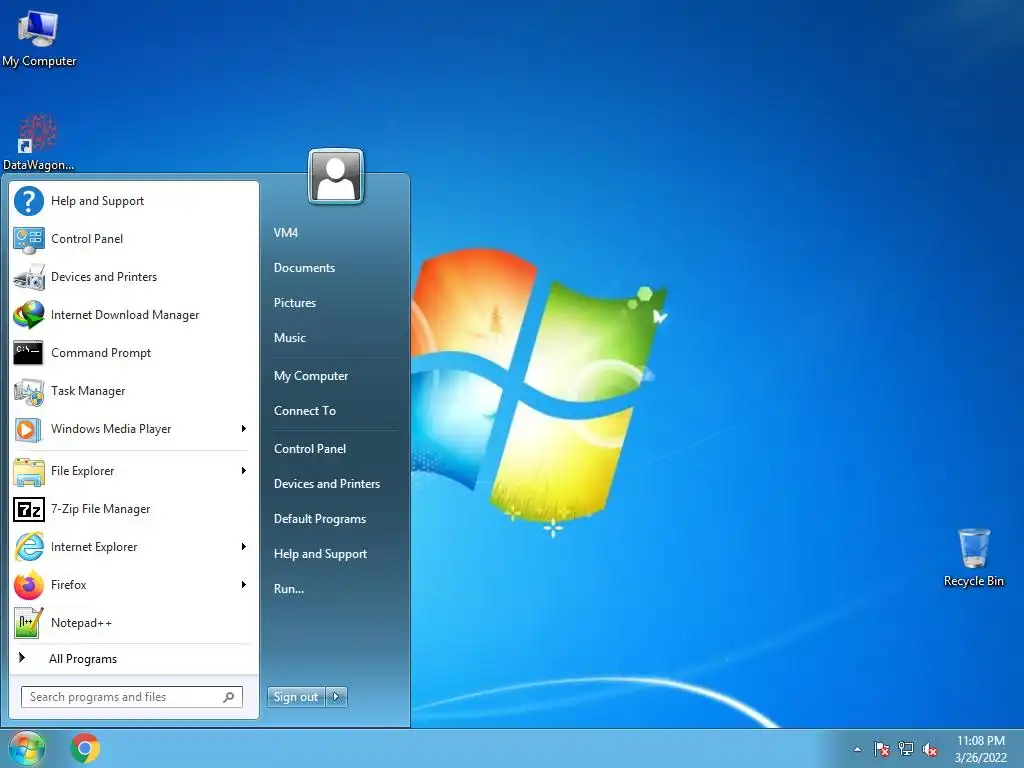This screenshot has height=768, width=1024.
Task: Open the Help and Support question mark icon
Action: [29, 200]
